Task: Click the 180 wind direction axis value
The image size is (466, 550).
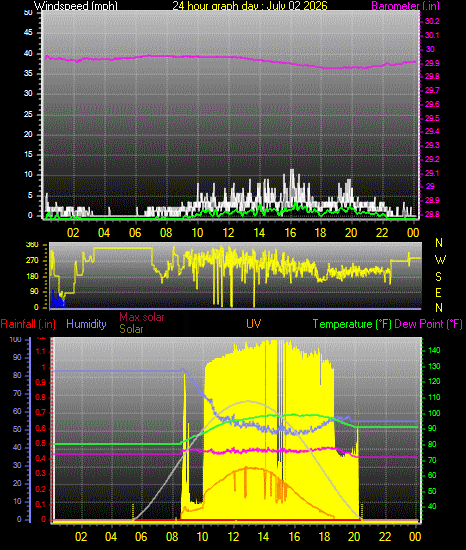Action: [x=32, y=276]
